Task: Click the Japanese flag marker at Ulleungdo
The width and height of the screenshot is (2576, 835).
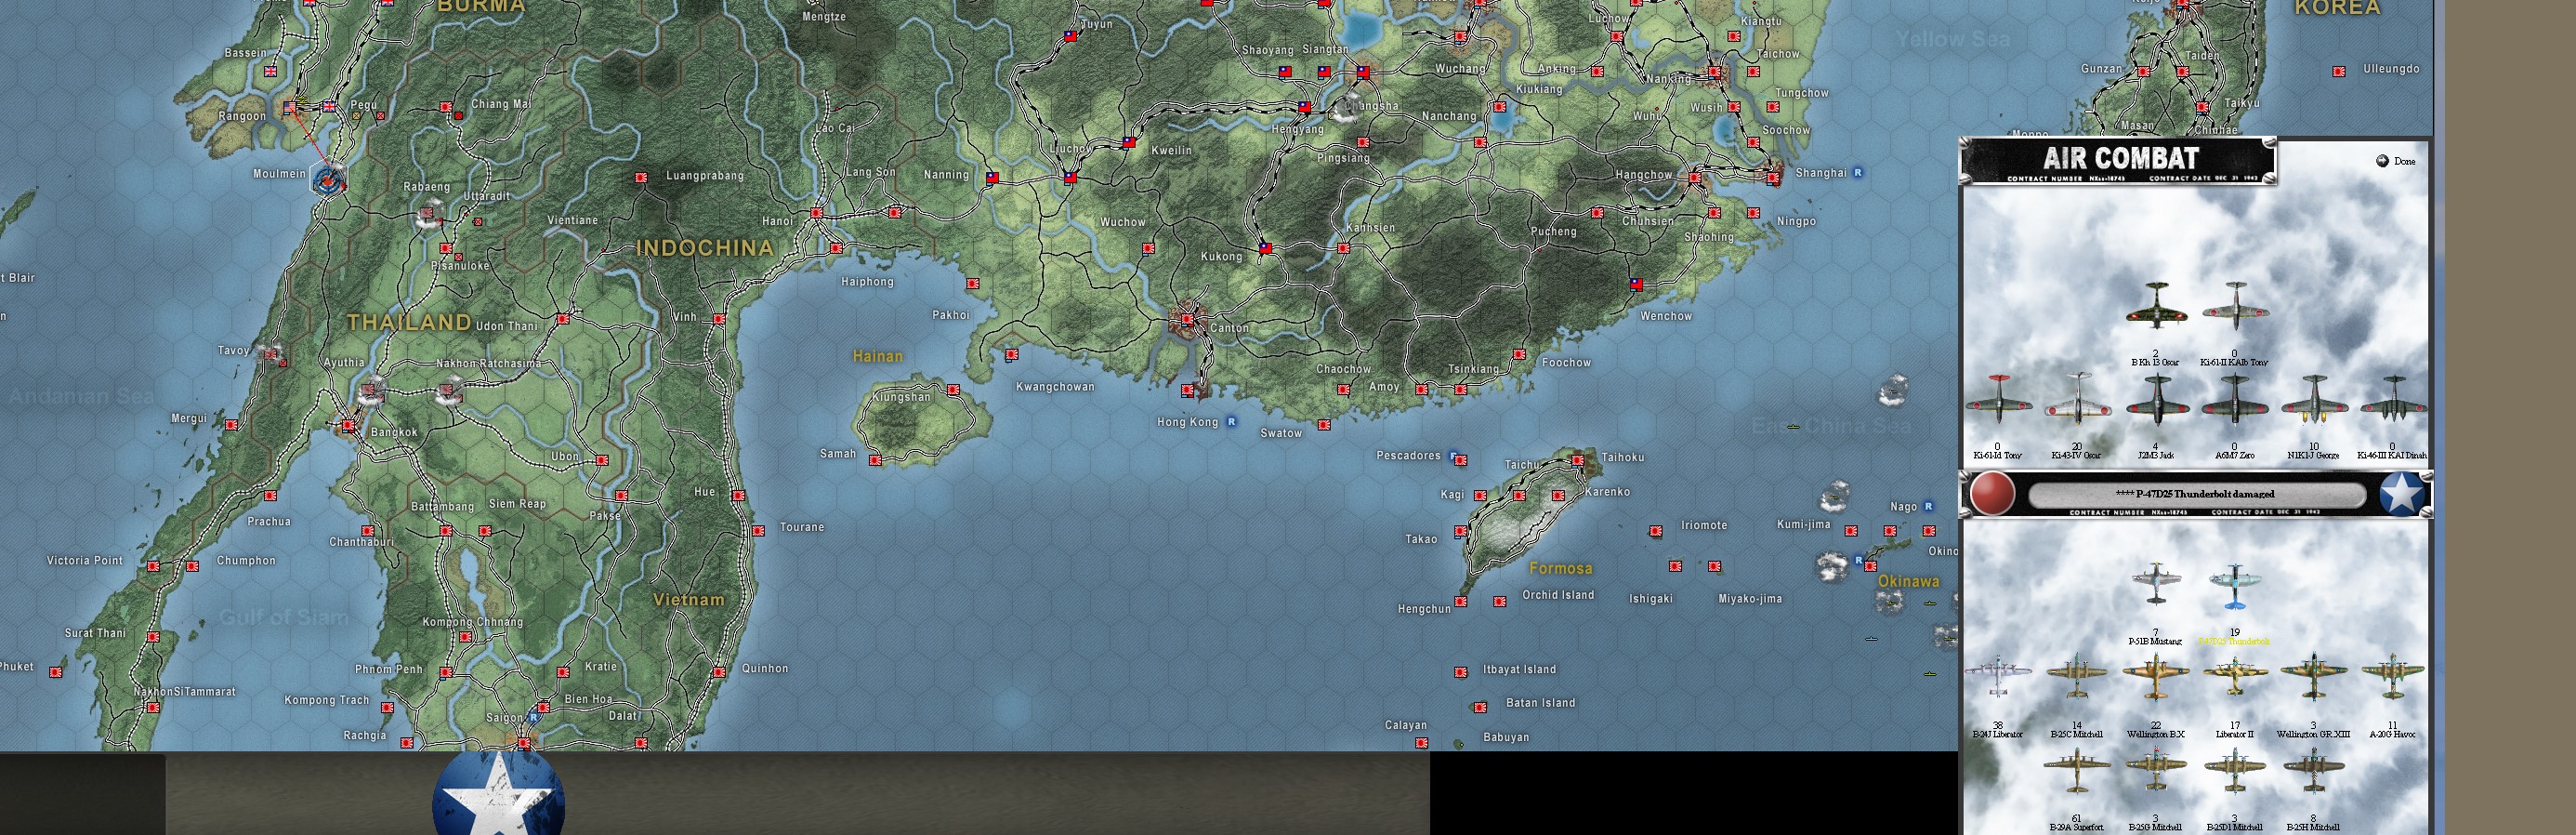Action: 2339,72
